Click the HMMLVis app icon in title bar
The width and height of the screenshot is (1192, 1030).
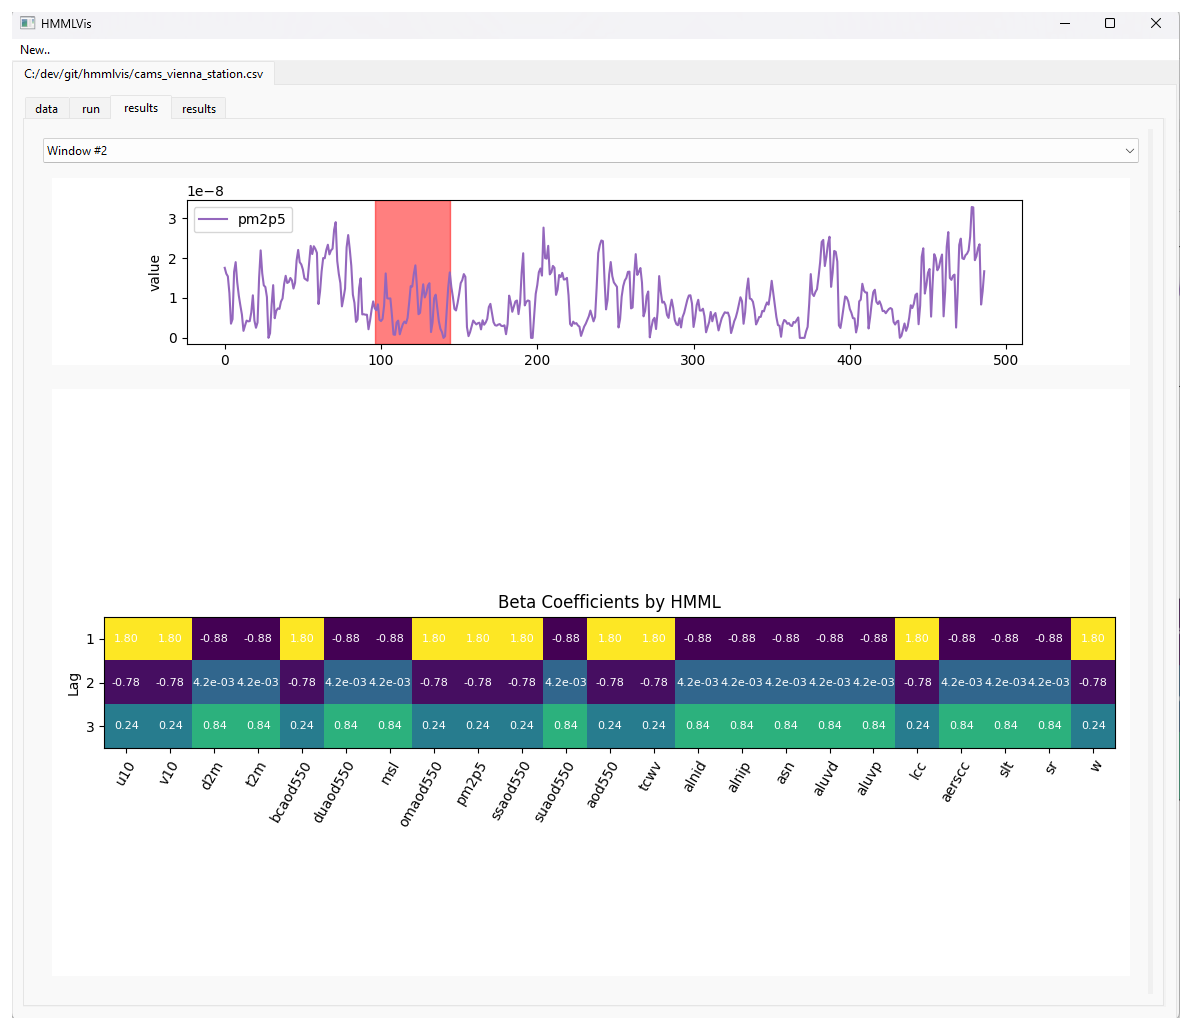28,23
